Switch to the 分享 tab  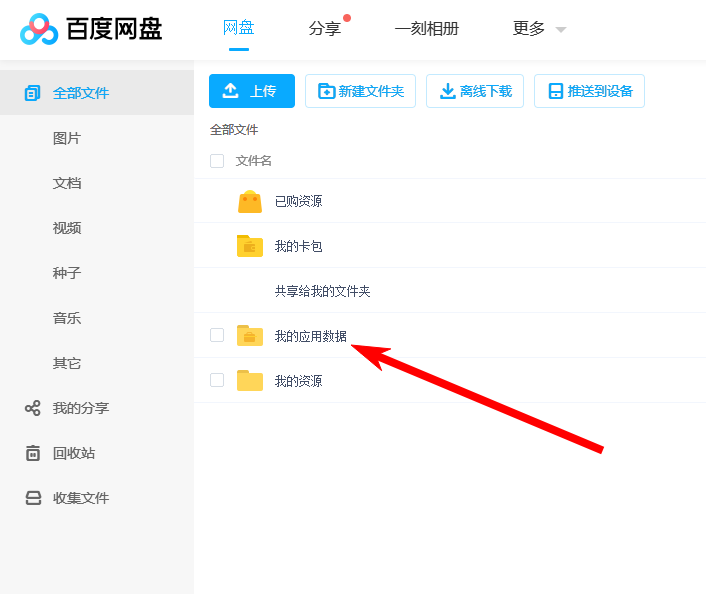[325, 29]
